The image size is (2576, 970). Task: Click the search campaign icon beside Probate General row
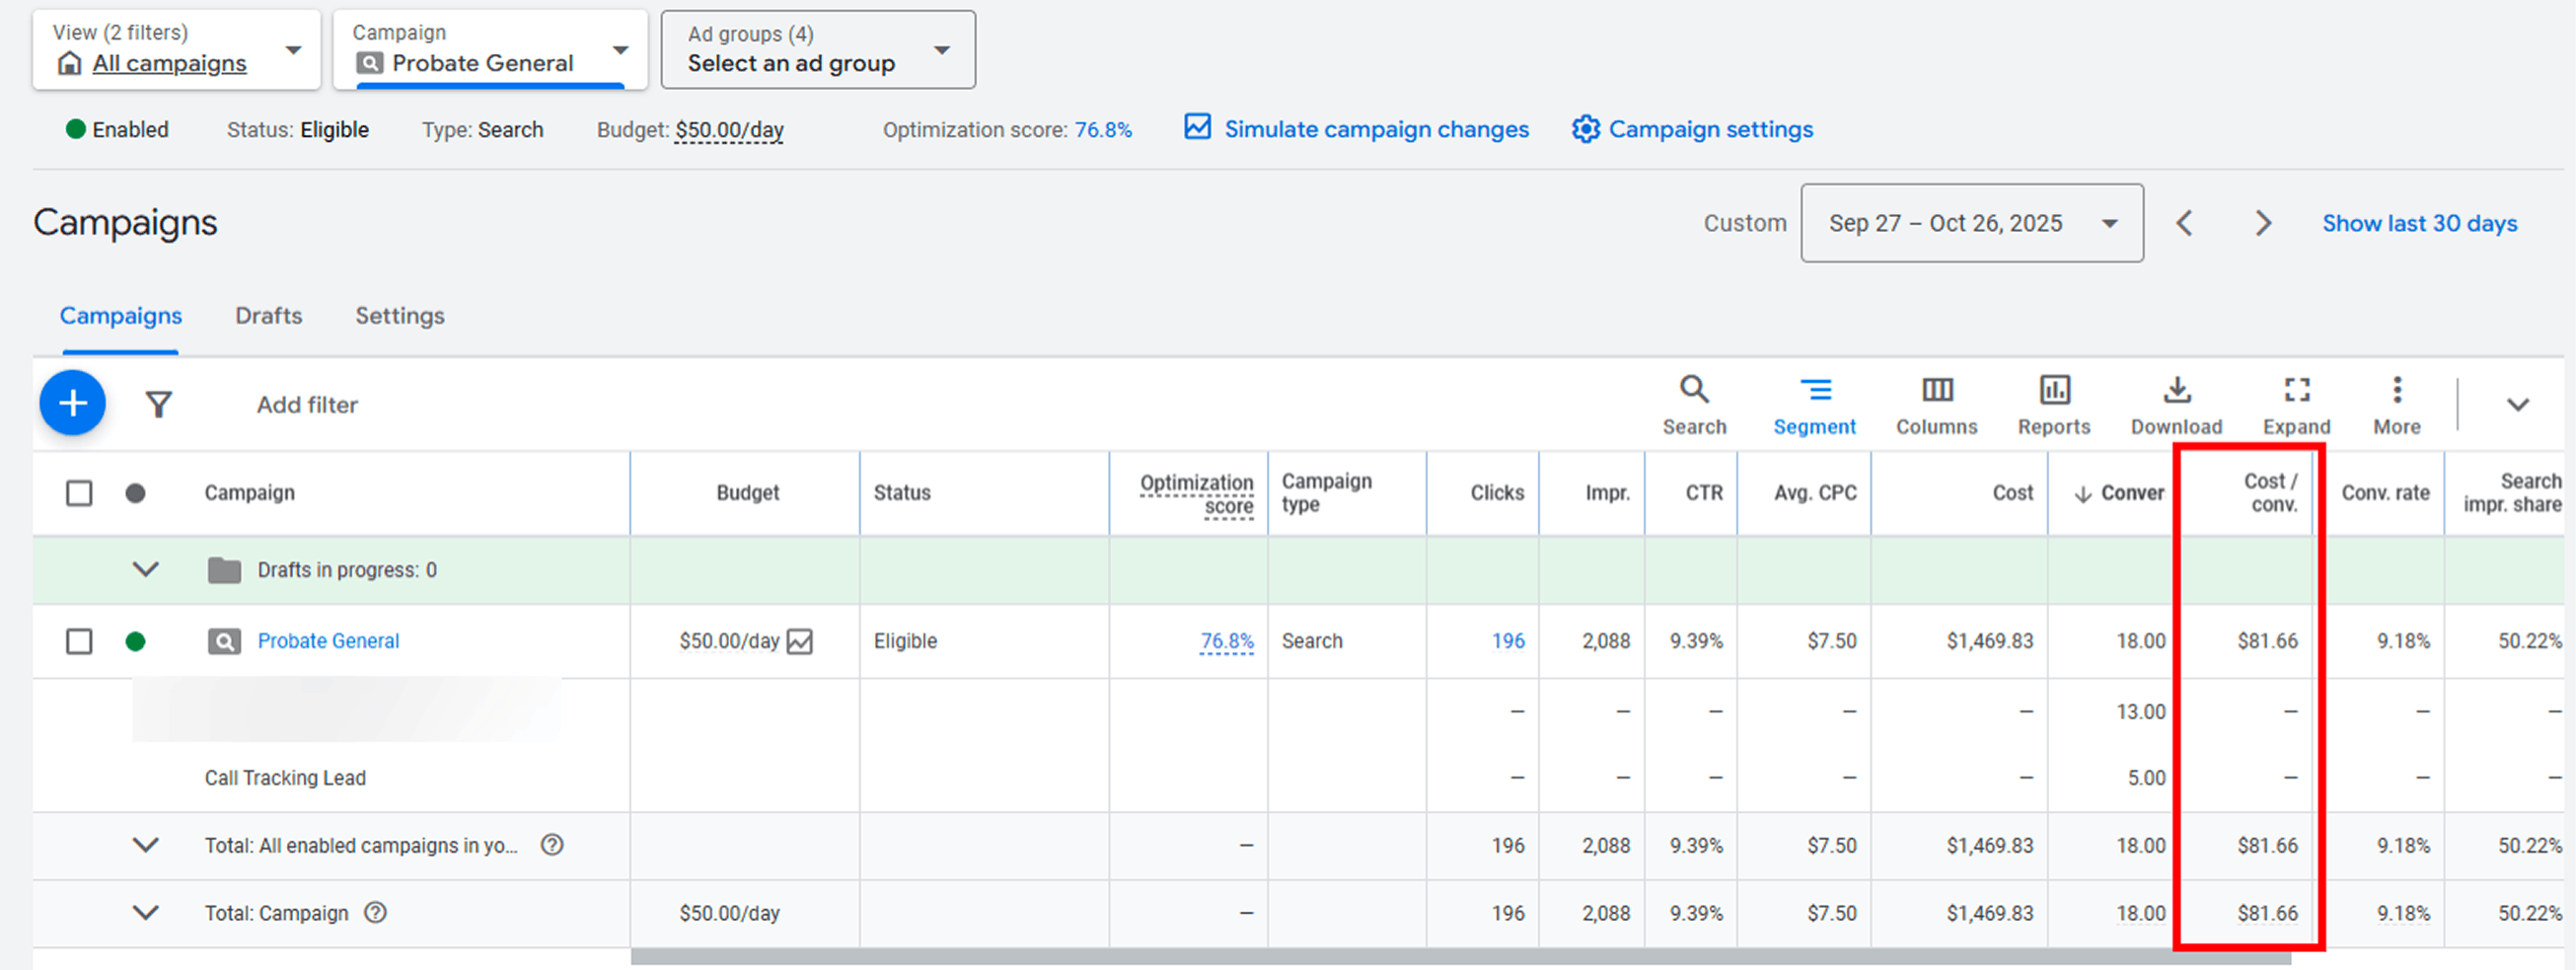(224, 641)
